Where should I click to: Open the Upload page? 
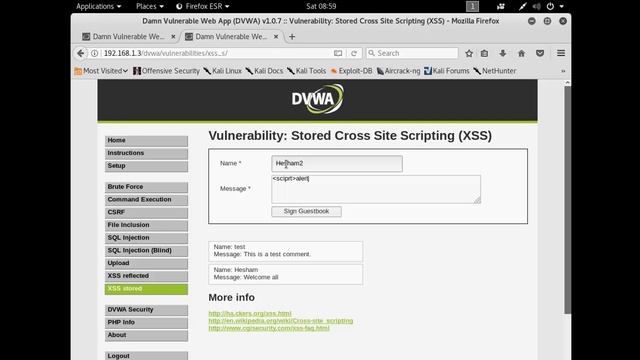[146, 263]
